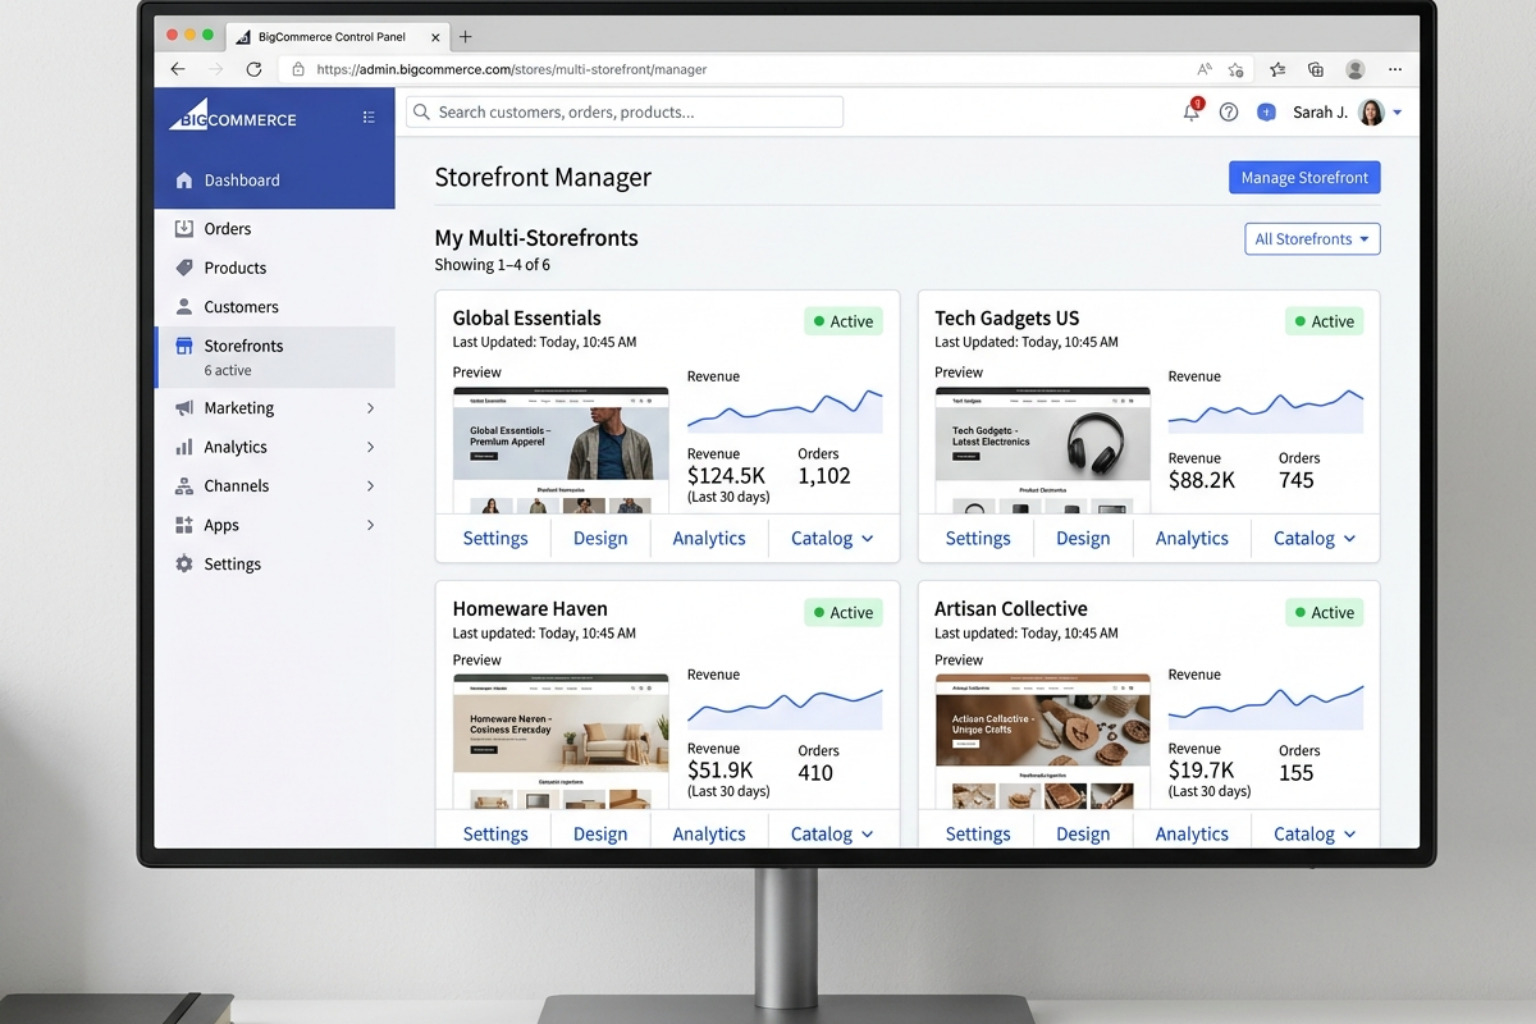Click the read aloud icon in address bar

click(1204, 69)
